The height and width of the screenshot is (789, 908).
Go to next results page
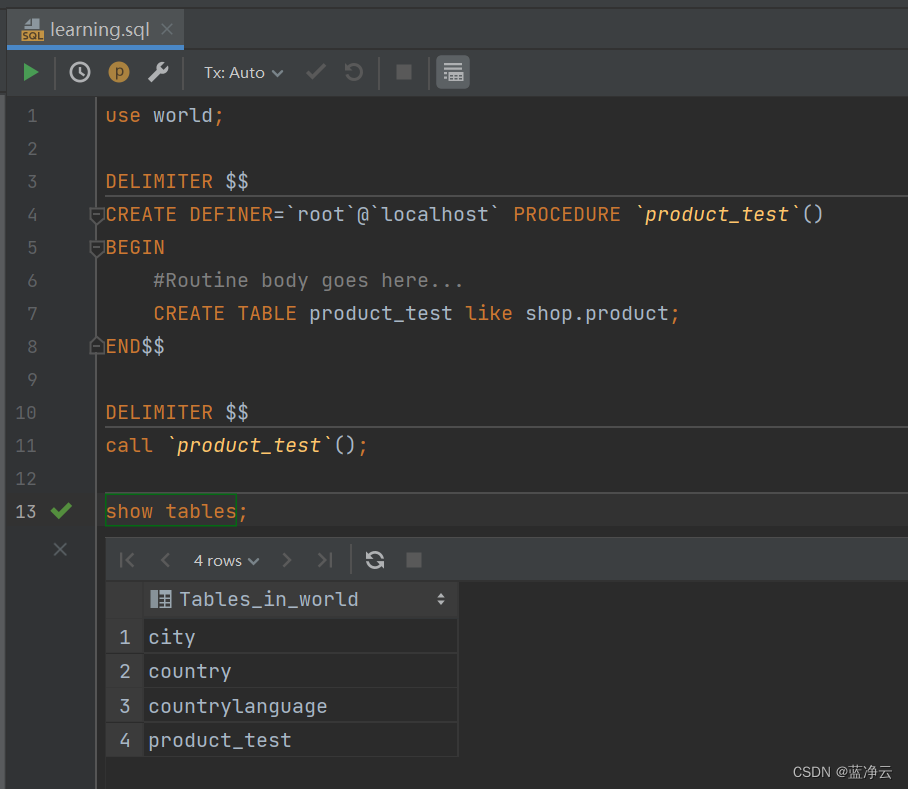[x=287, y=560]
